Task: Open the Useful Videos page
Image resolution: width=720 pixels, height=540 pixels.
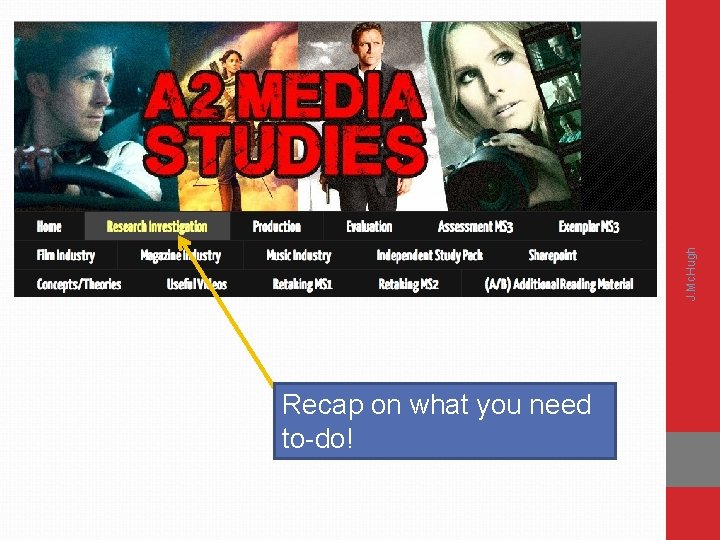Action: point(197,284)
